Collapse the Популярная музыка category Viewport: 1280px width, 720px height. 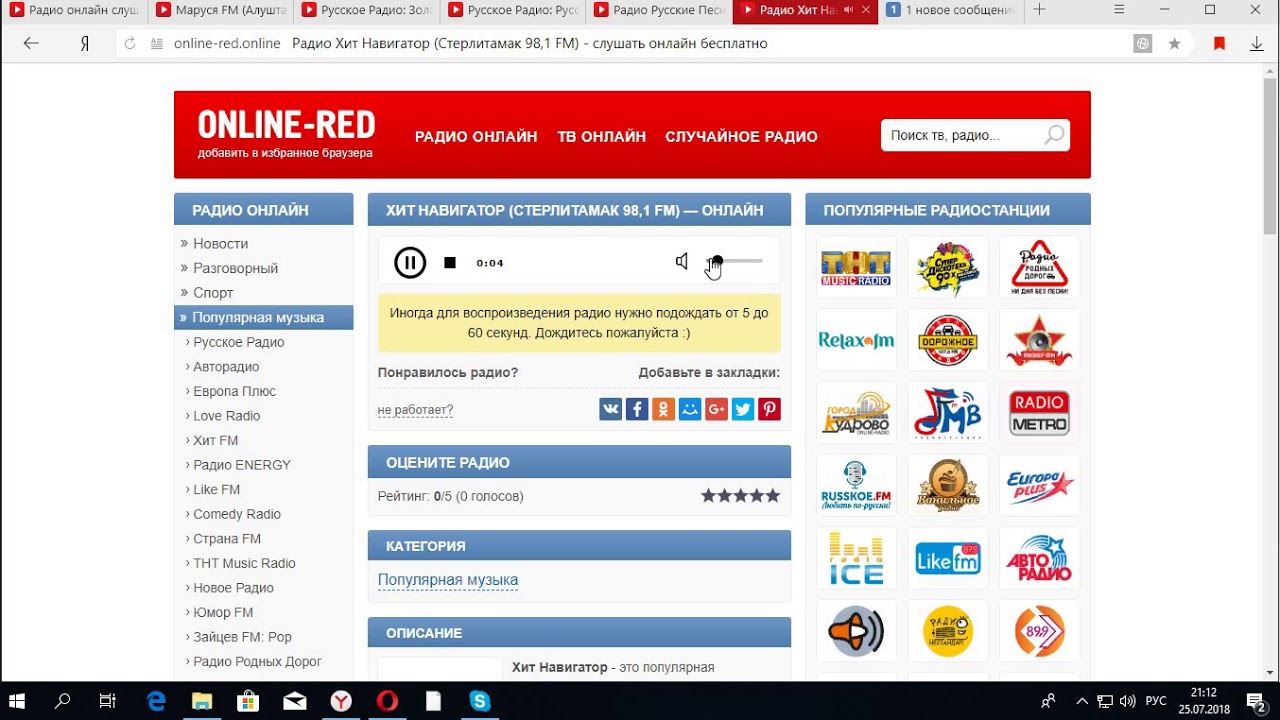coord(263,317)
